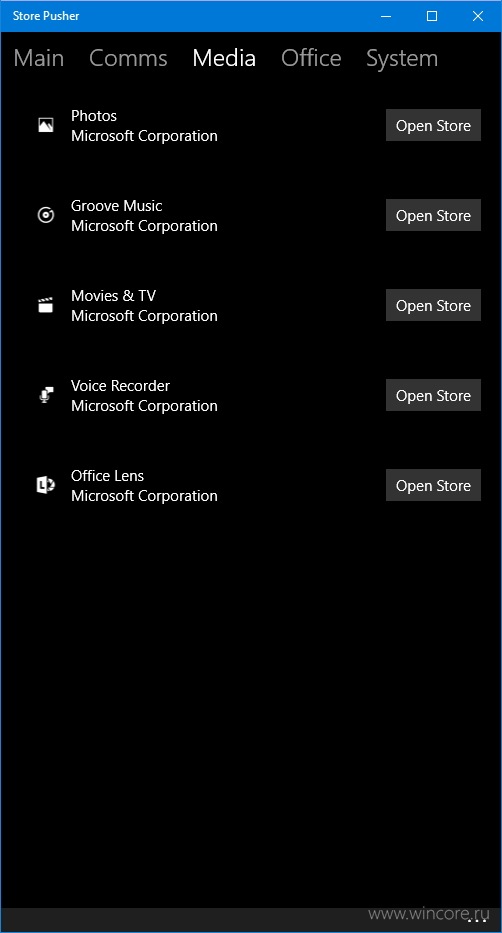Minimize the Store Pusher window
This screenshot has height=933, width=502.
point(387,16)
